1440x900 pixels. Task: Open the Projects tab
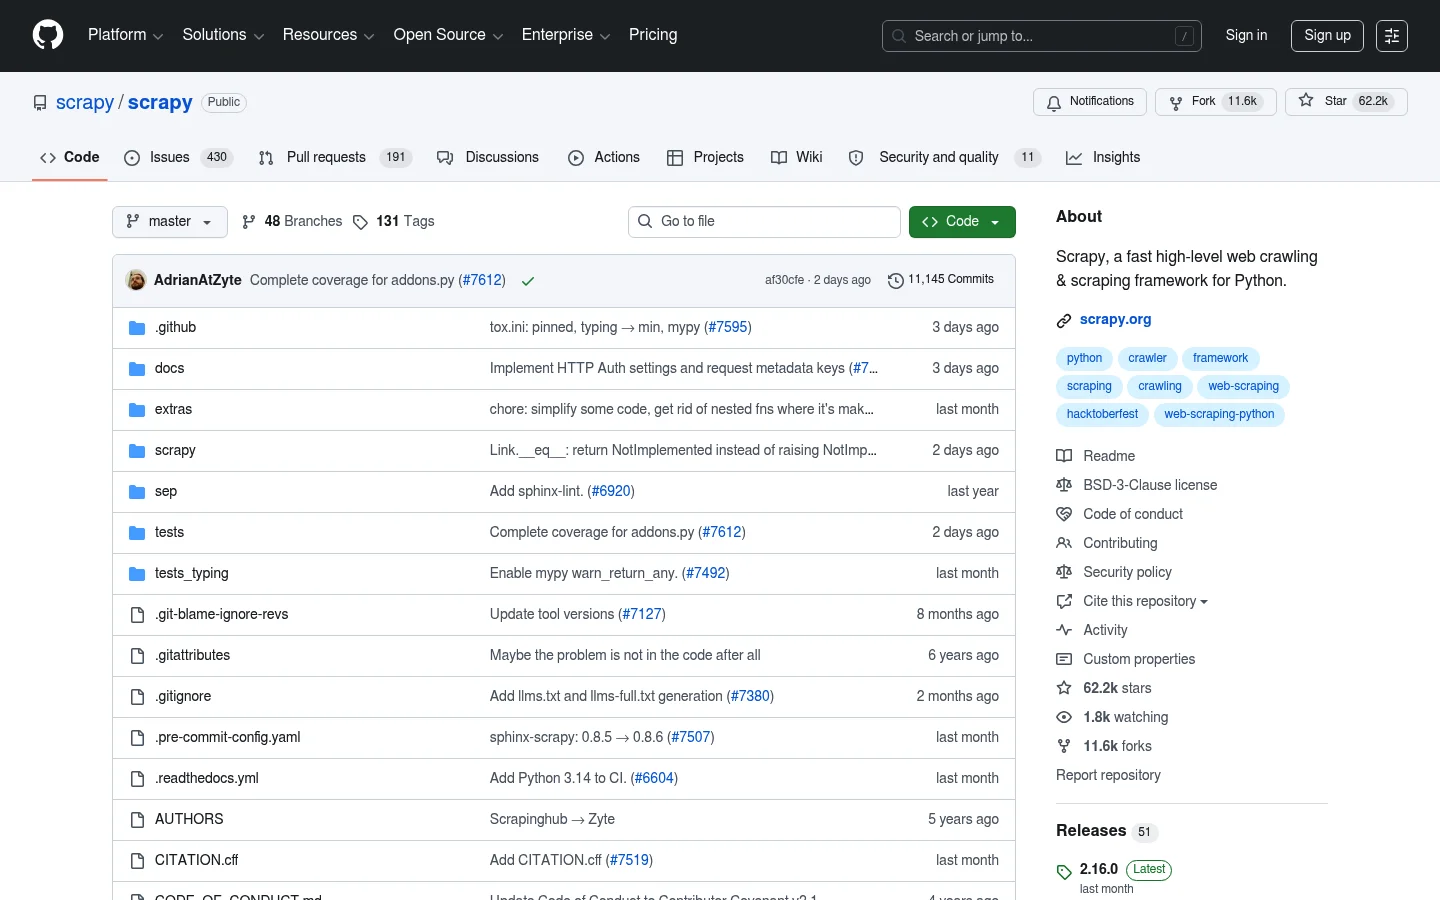(x=706, y=157)
